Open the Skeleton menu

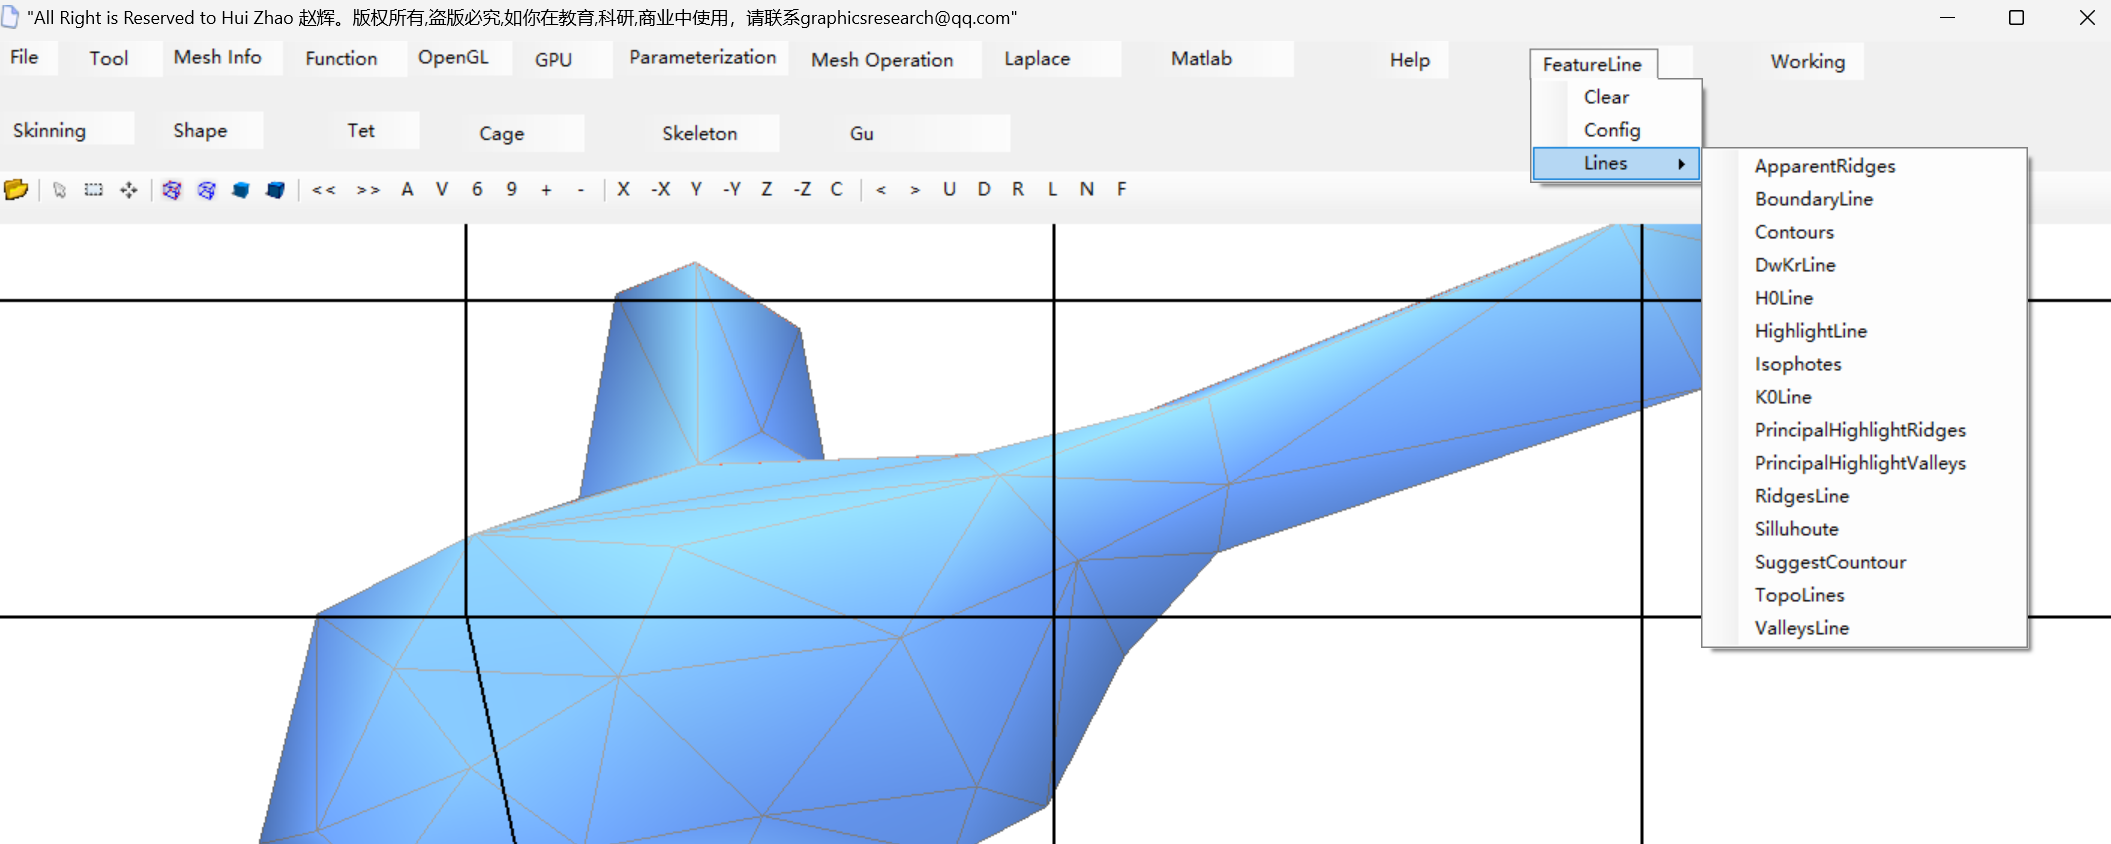pyautogui.click(x=699, y=133)
